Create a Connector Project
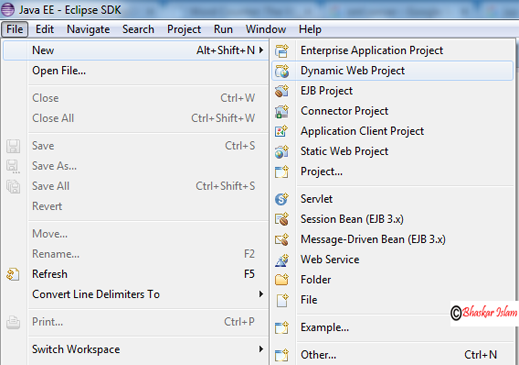The height and width of the screenshot is (365, 519). [x=392, y=111]
